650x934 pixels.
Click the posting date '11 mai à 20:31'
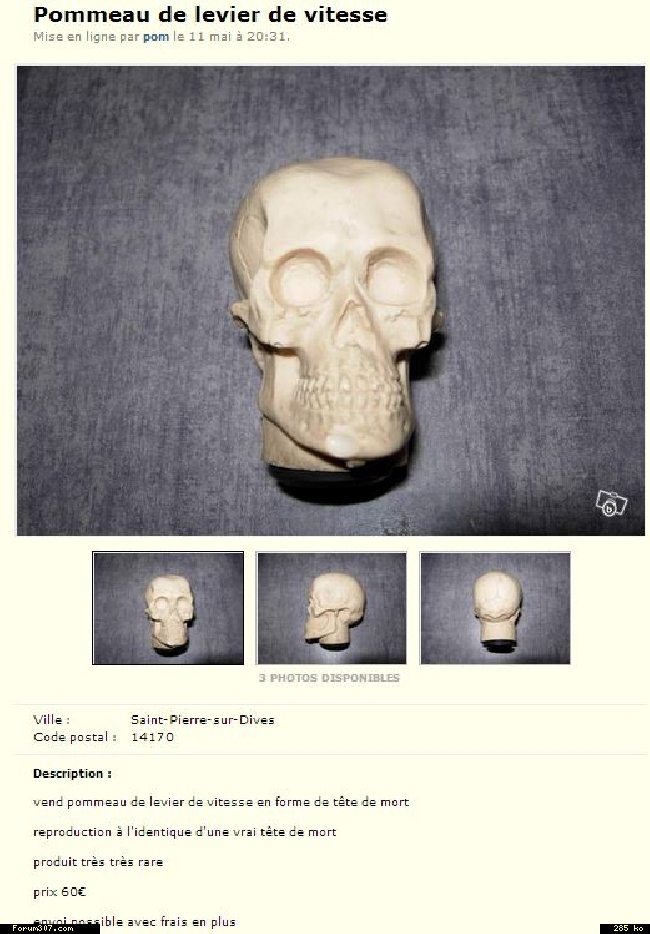point(238,36)
